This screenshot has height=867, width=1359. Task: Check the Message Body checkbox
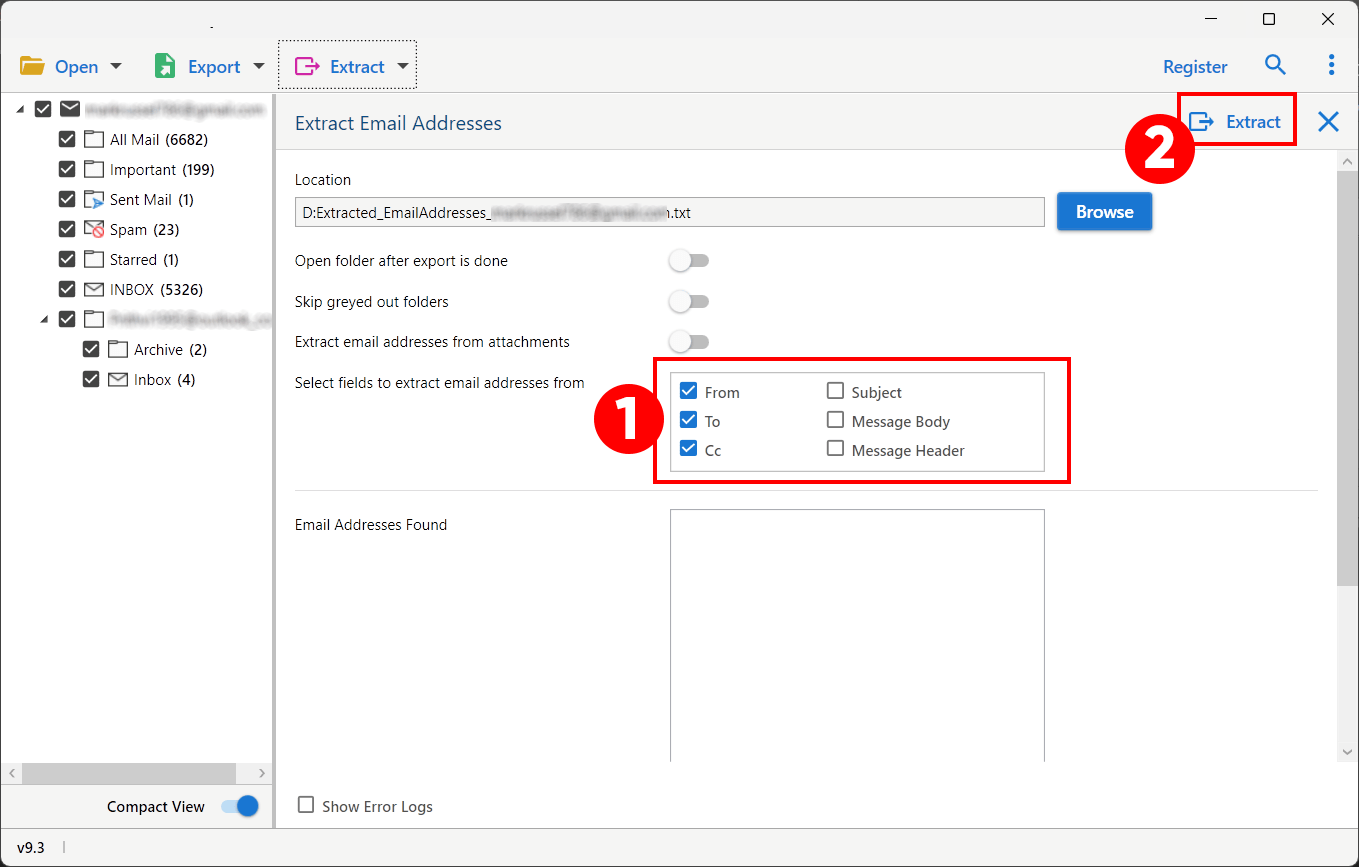pos(835,420)
